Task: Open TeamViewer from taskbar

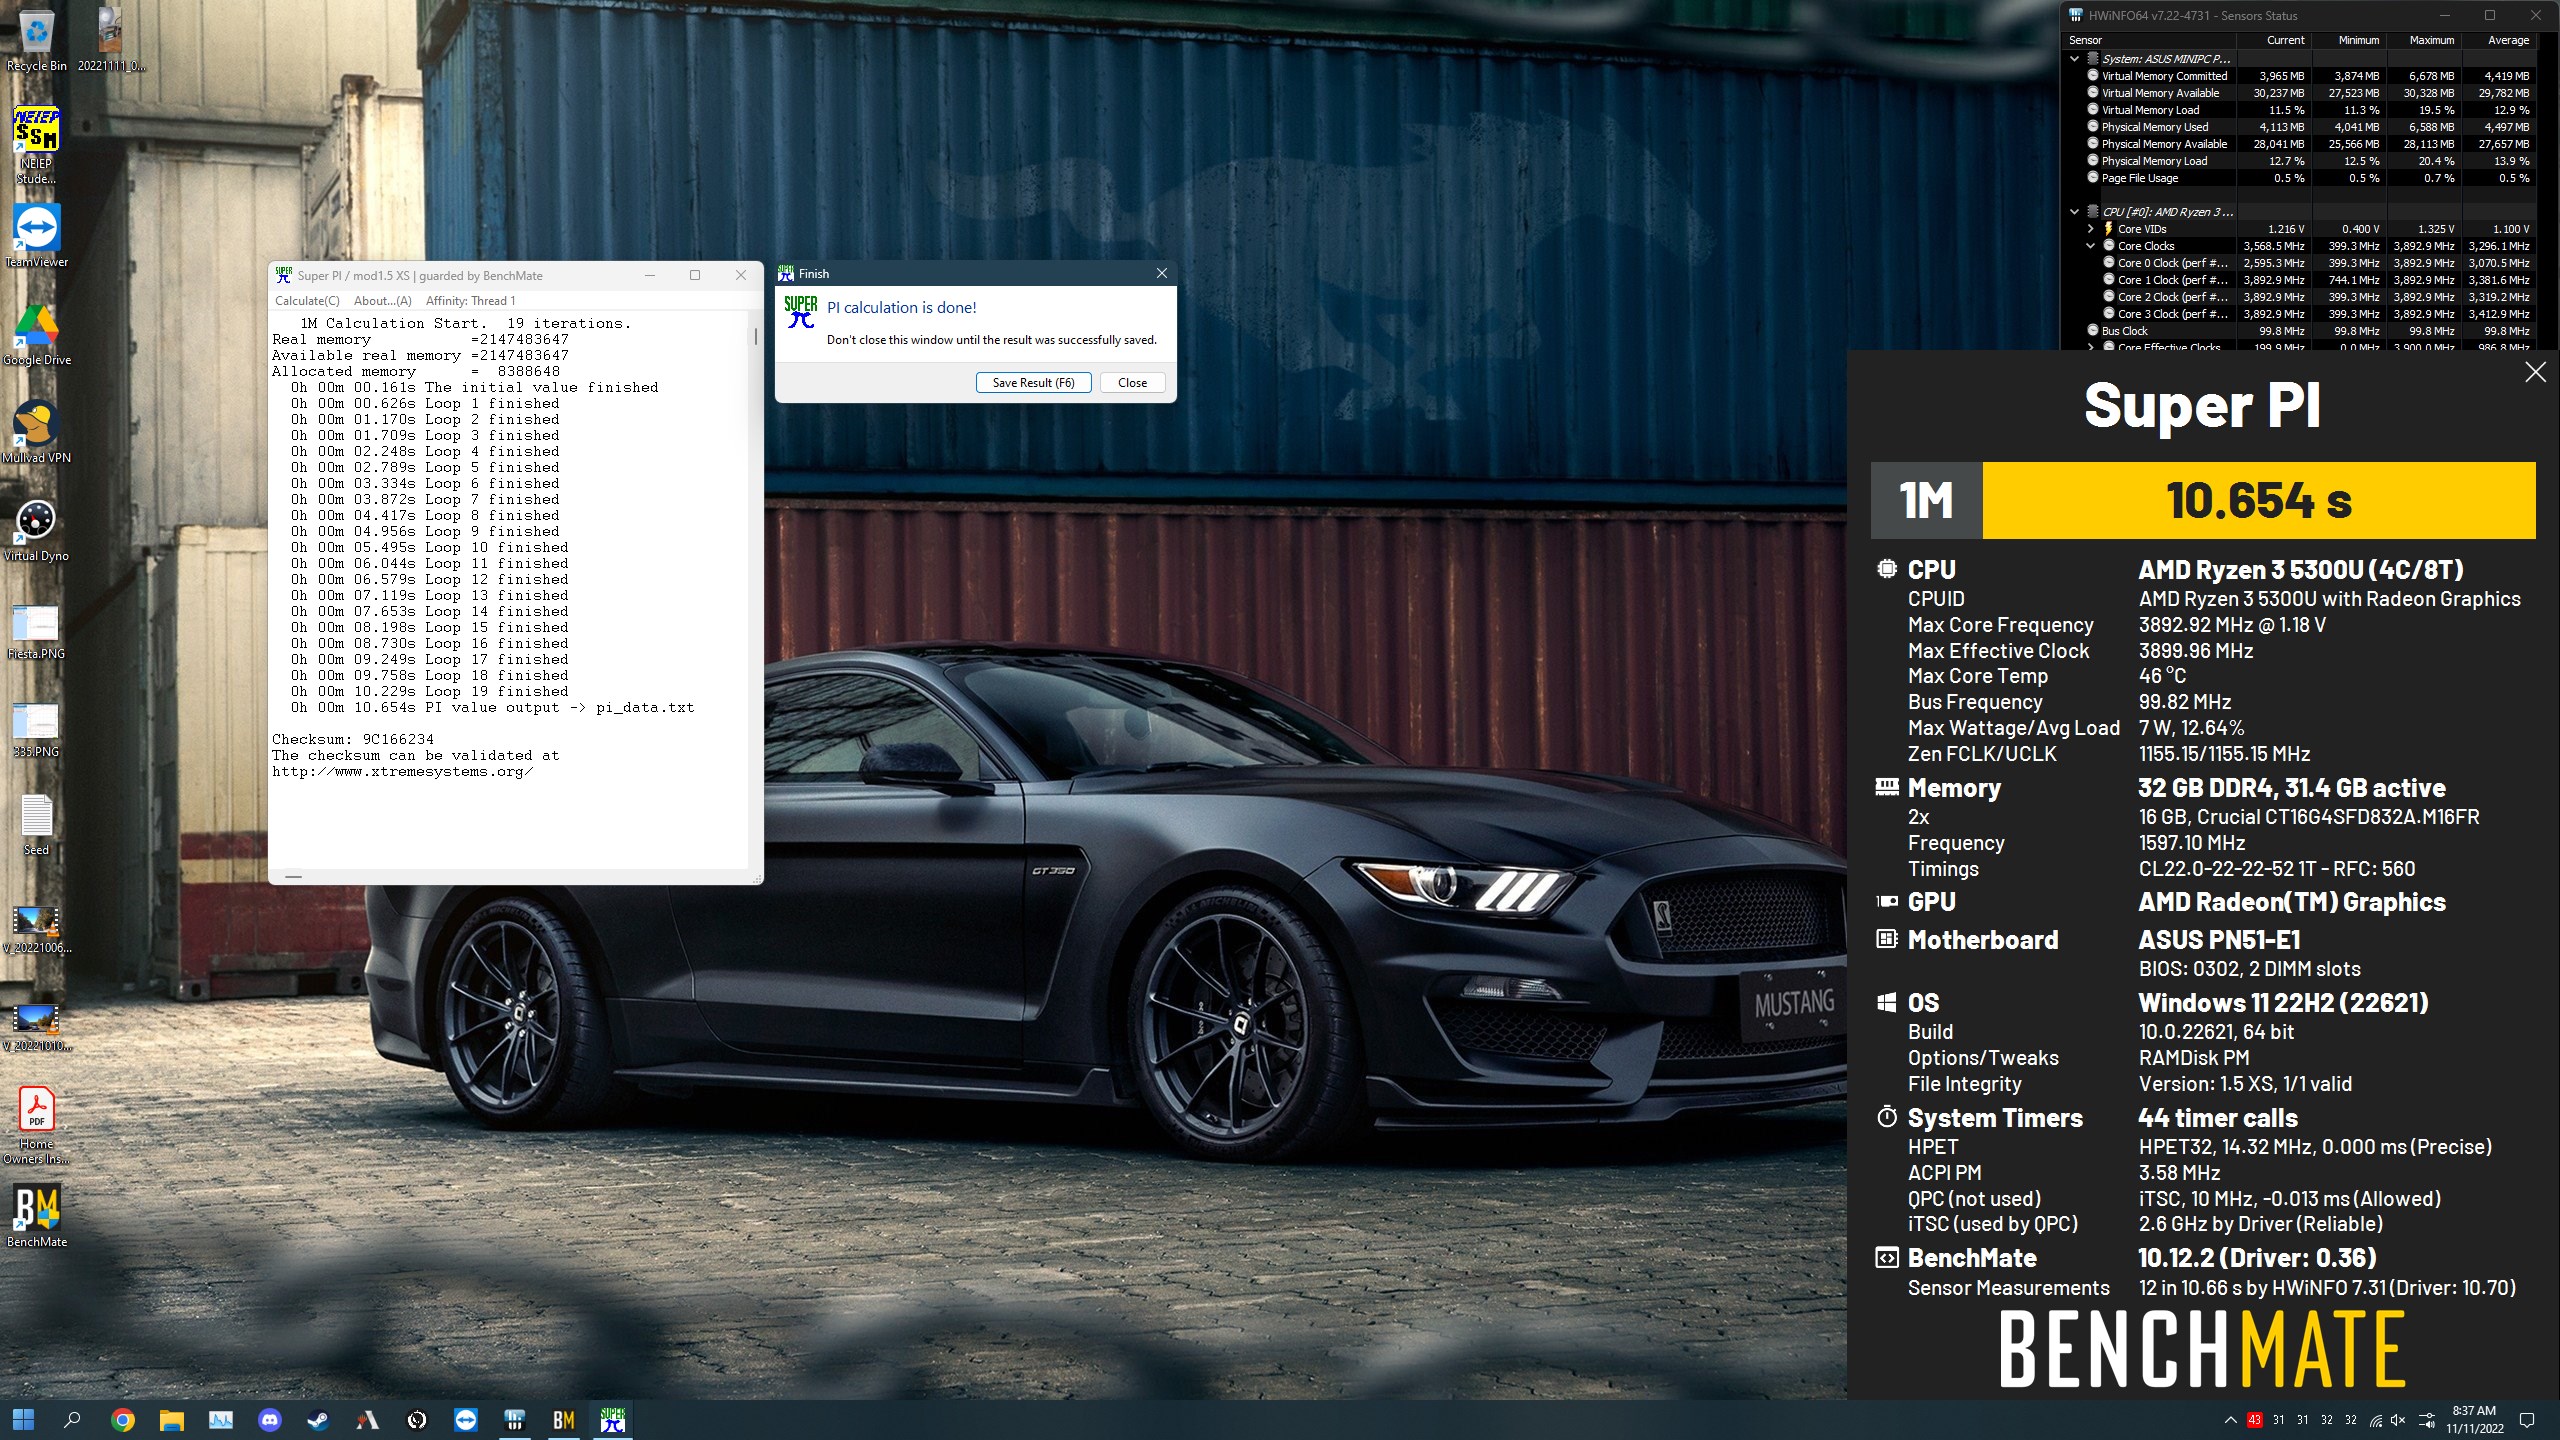Action: point(465,1419)
